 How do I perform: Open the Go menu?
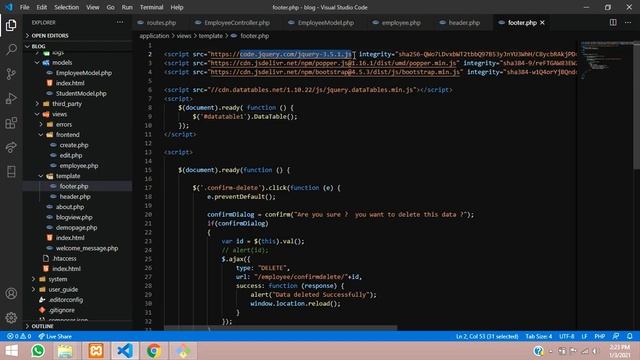click(x=111, y=7)
